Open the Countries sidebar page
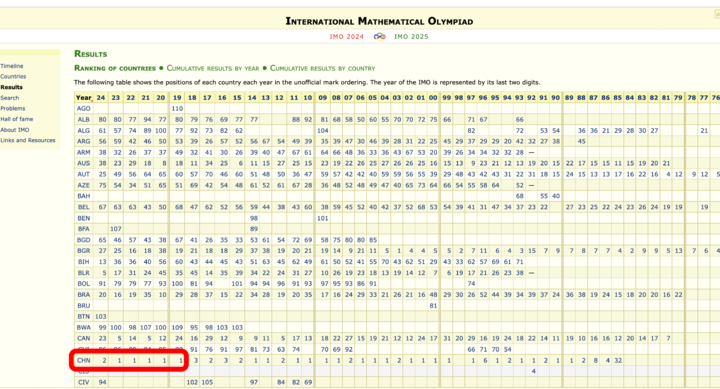The height and width of the screenshot is (389, 720). [13, 77]
